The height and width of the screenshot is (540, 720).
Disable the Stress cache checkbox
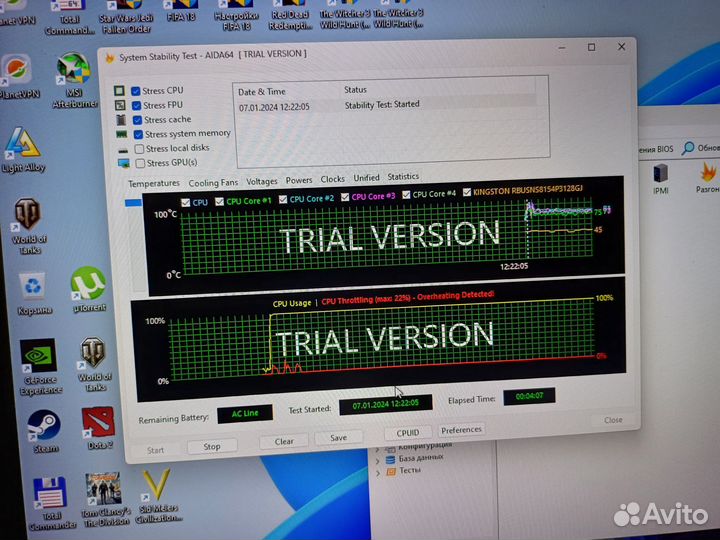point(137,120)
